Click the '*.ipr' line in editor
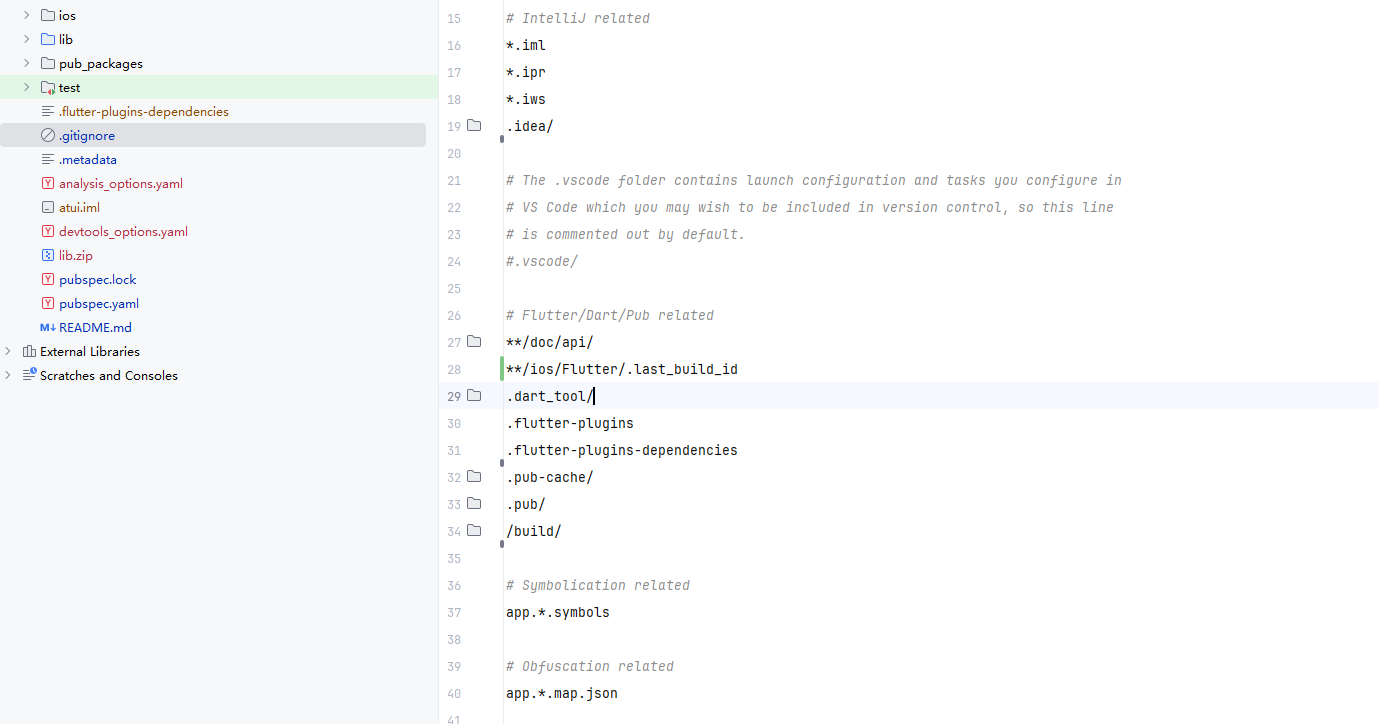1379x724 pixels. [526, 72]
